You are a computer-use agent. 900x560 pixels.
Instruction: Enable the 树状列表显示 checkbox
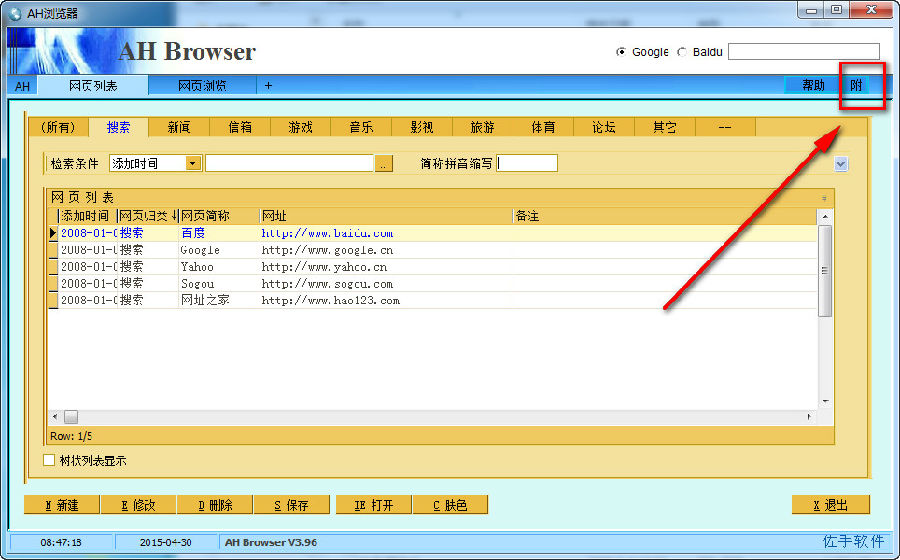click(49, 460)
